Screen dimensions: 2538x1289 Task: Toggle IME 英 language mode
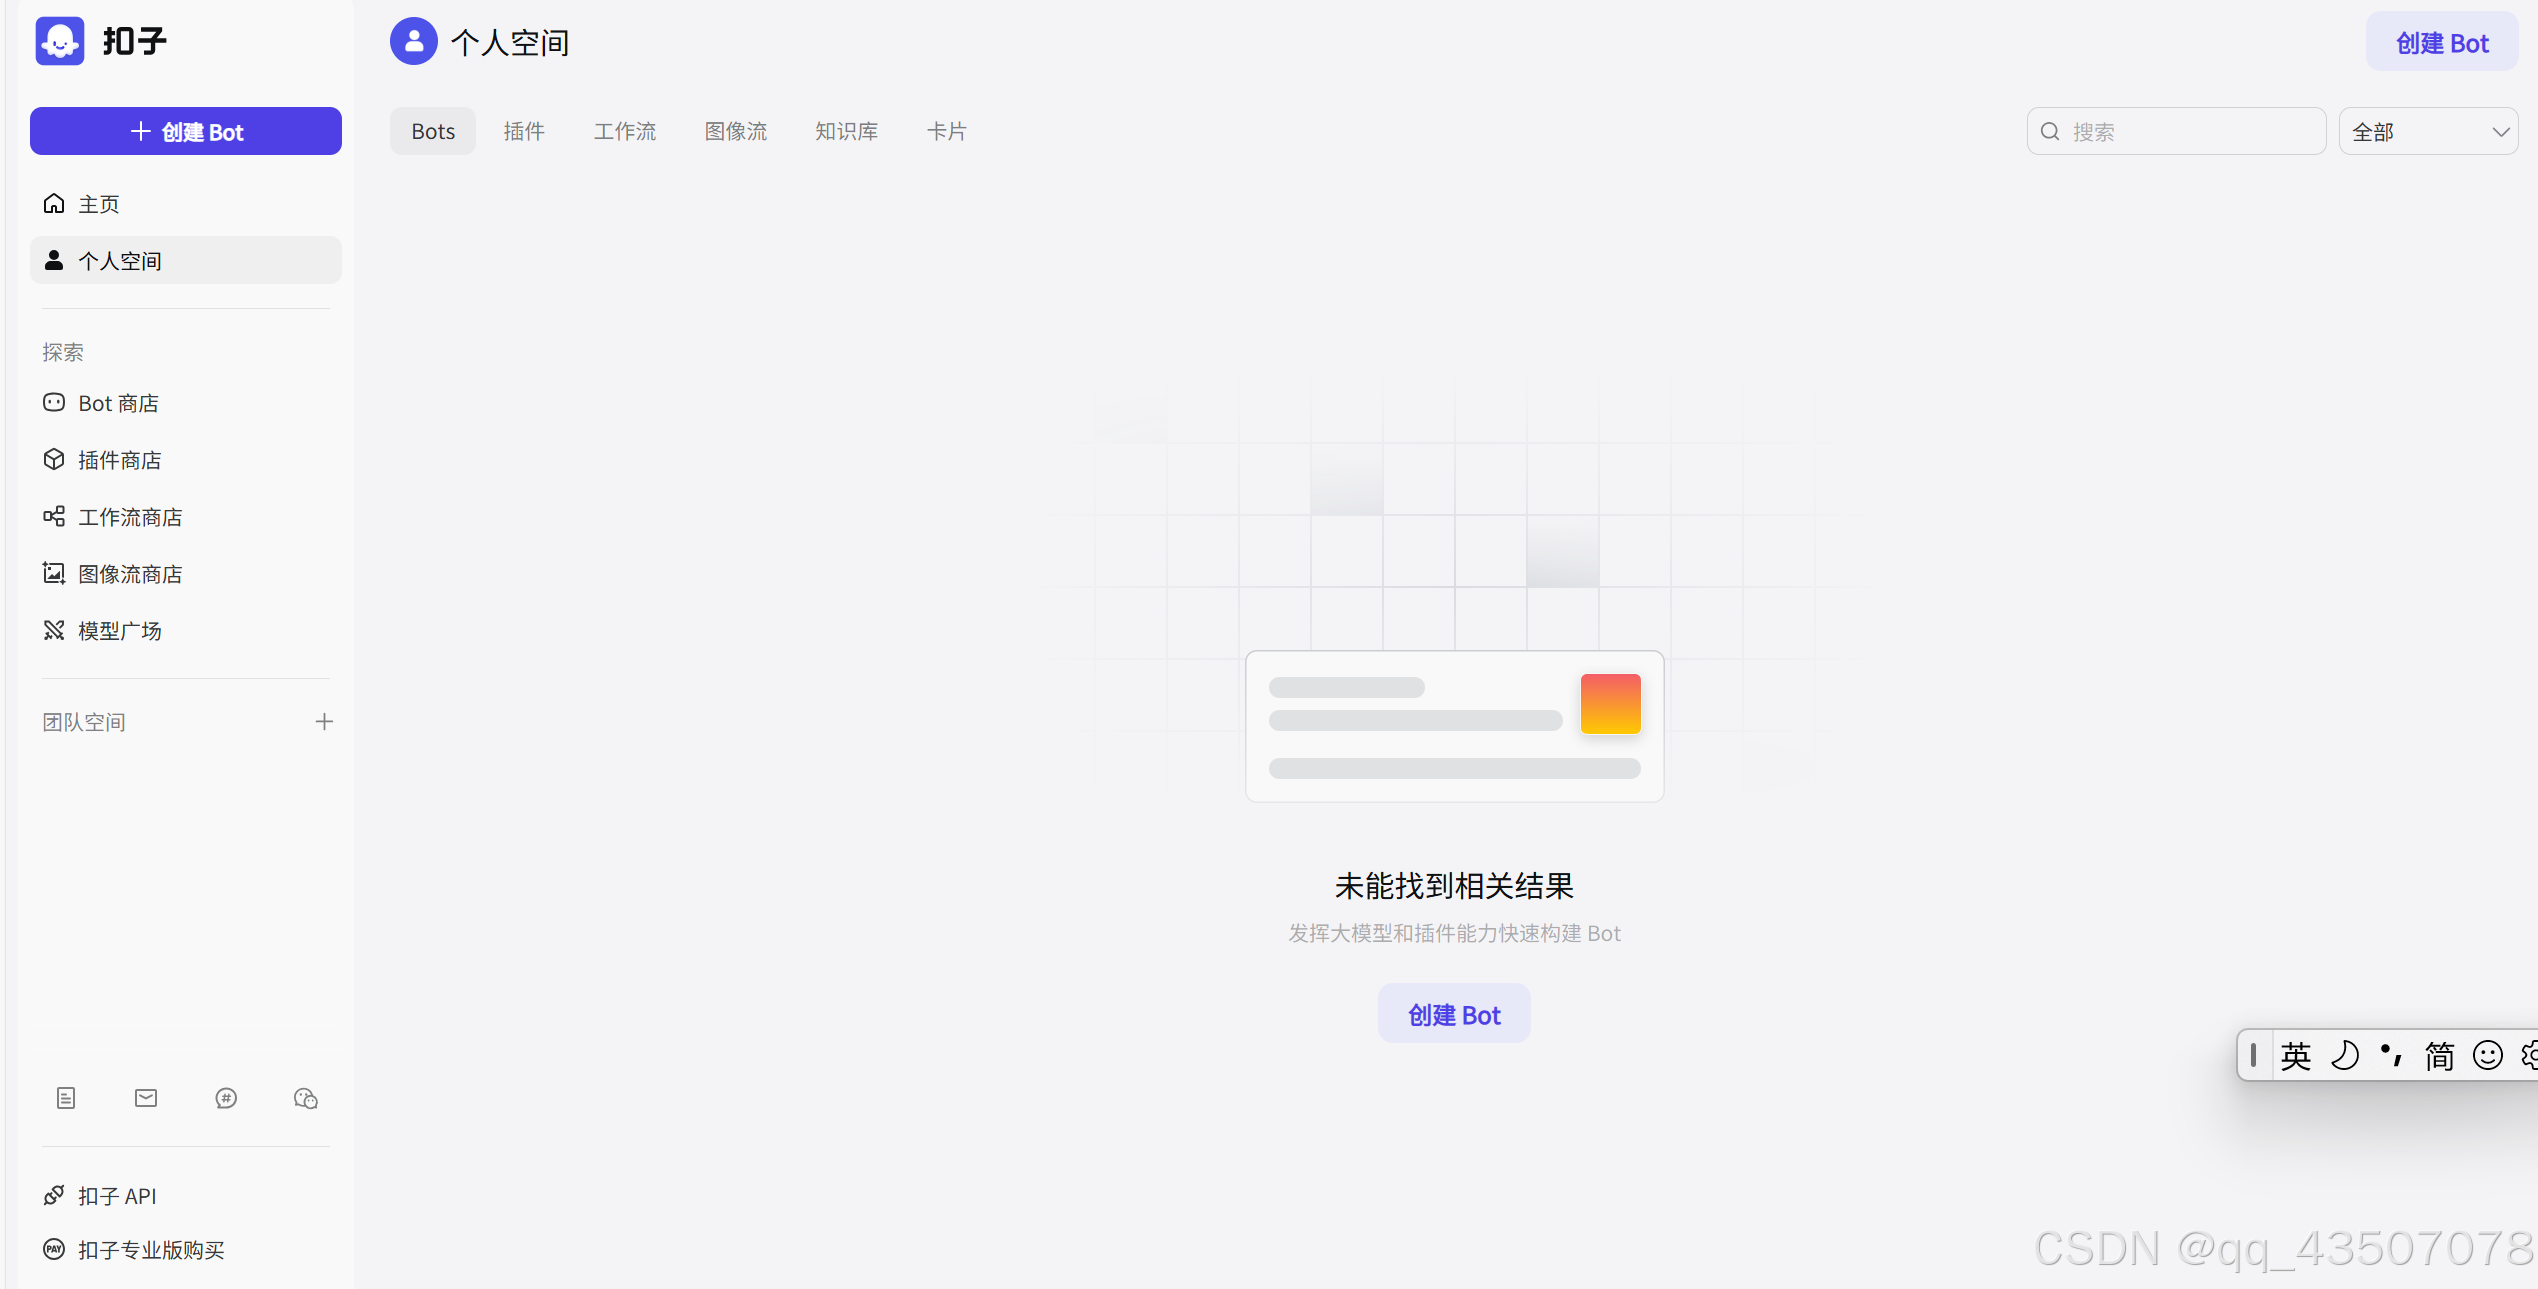pyautogui.click(x=2296, y=1056)
